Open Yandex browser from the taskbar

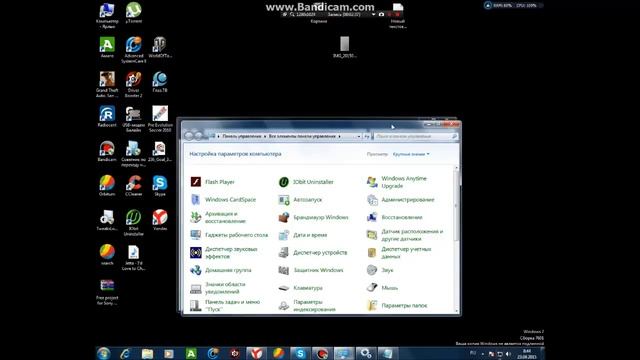click(x=256, y=353)
